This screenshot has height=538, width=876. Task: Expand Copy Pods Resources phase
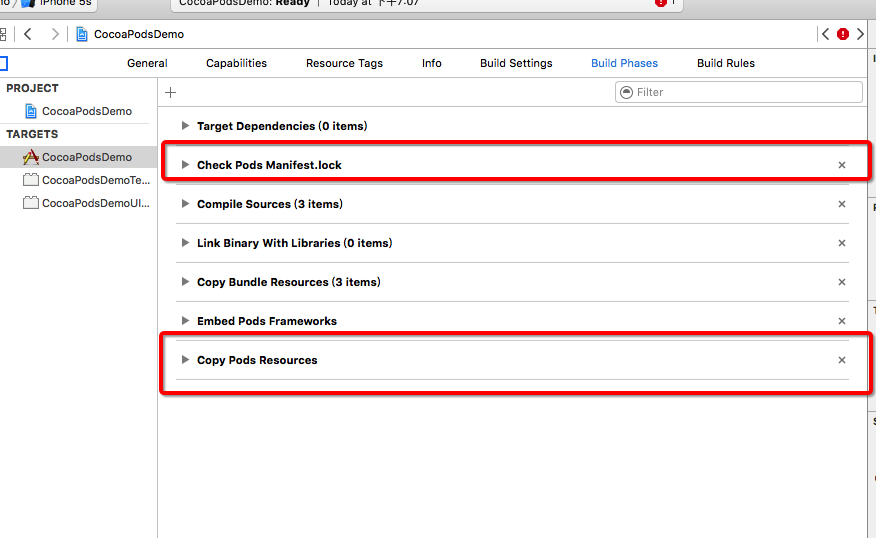pyautogui.click(x=185, y=360)
